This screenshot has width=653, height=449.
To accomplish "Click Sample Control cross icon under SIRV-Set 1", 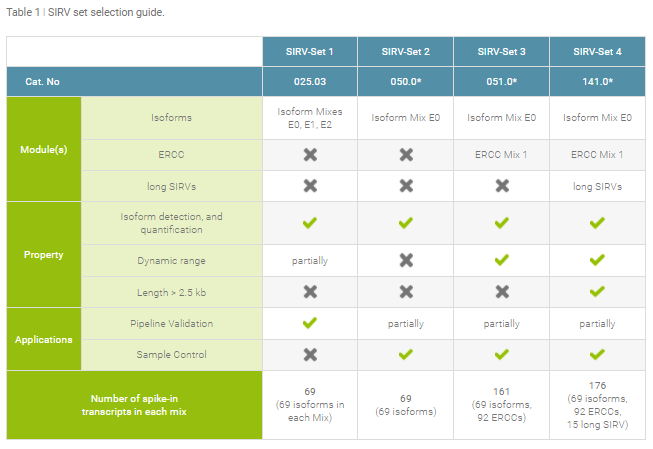I will (310, 354).
